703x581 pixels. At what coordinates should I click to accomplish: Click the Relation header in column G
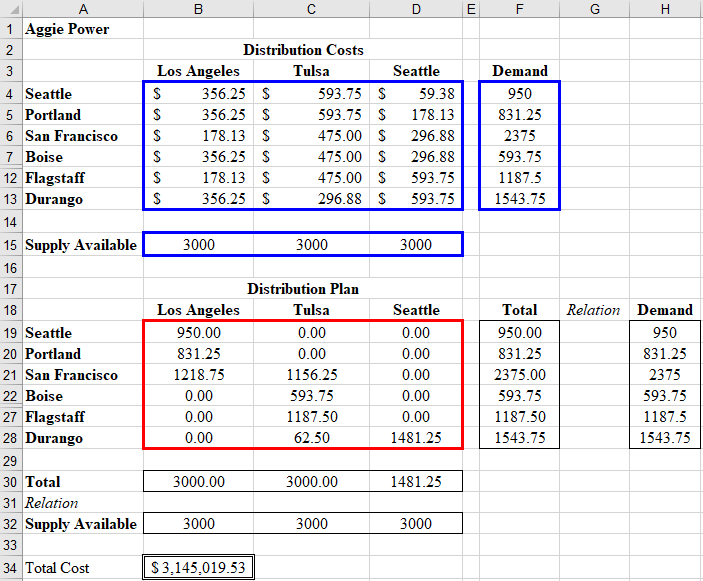[594, 310]
